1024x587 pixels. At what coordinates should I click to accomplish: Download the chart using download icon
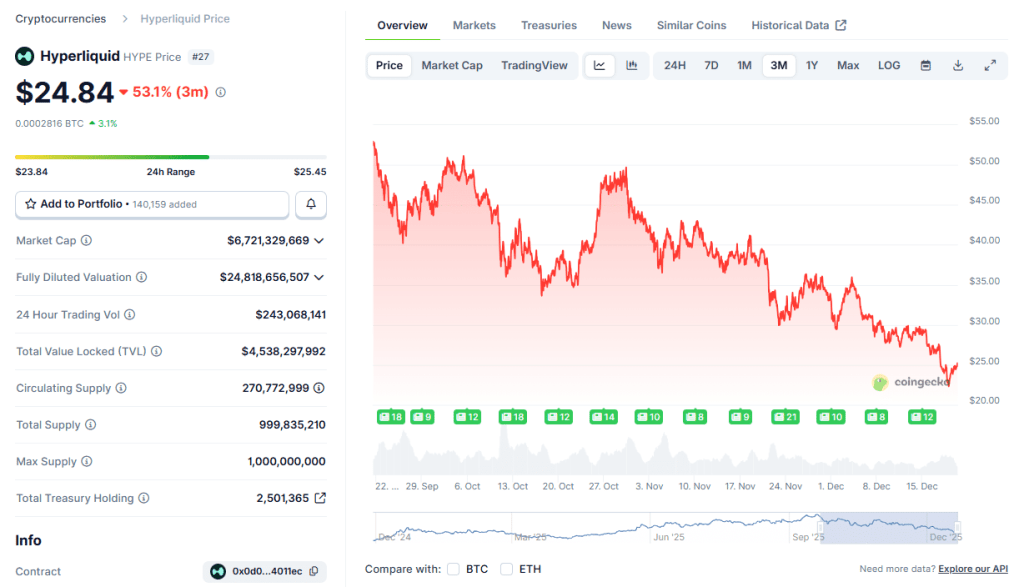957,64
